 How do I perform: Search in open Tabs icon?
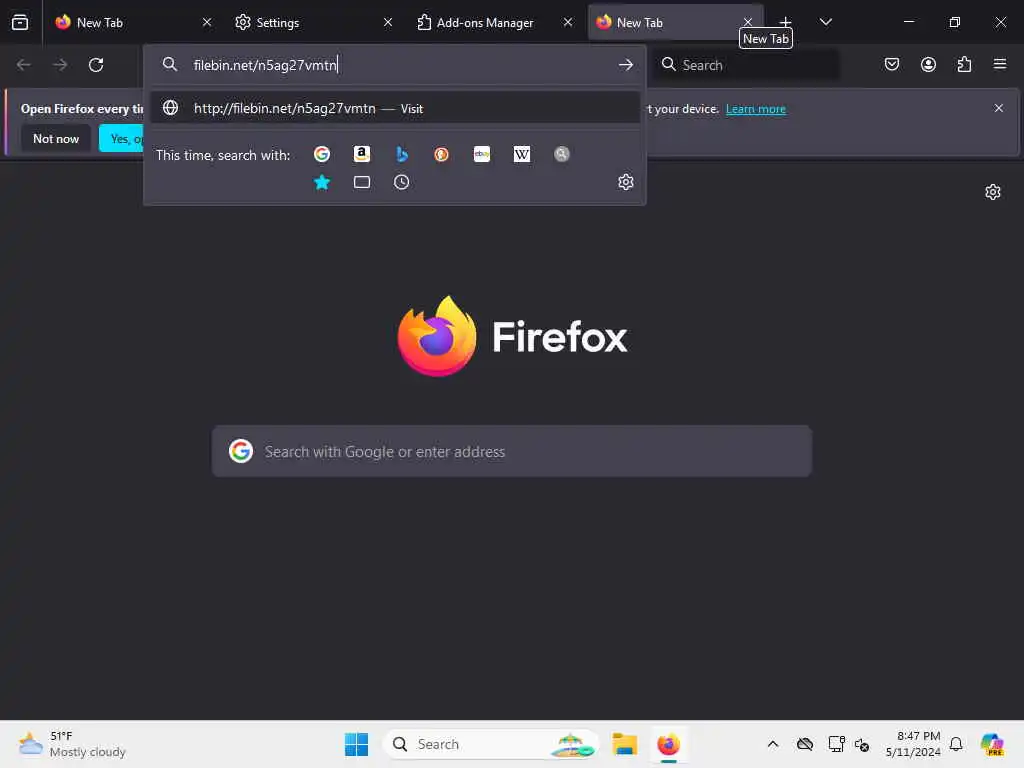point(362,182)
